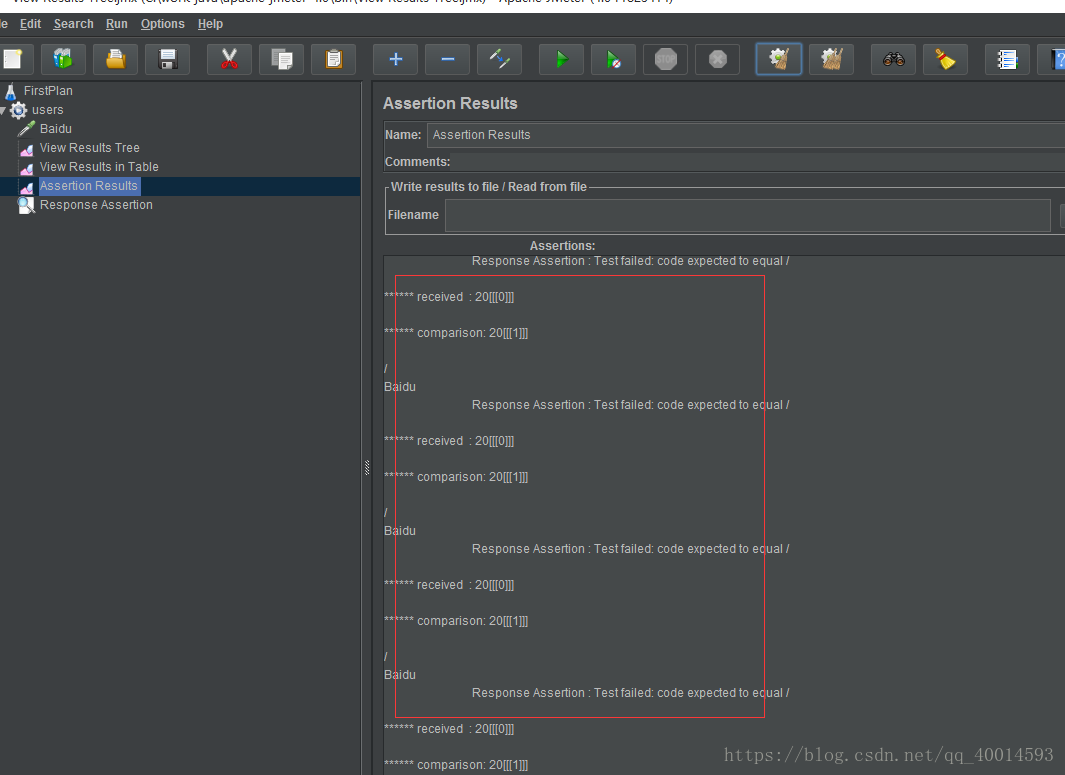Click the Assertions: label
The width and height of the screenshot is (1065, 775).
[x=562, y=246]
